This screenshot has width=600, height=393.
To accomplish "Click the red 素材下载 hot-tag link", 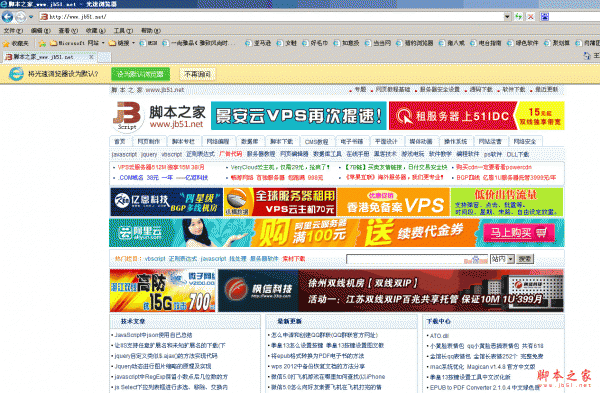I will tap(293, 259).
